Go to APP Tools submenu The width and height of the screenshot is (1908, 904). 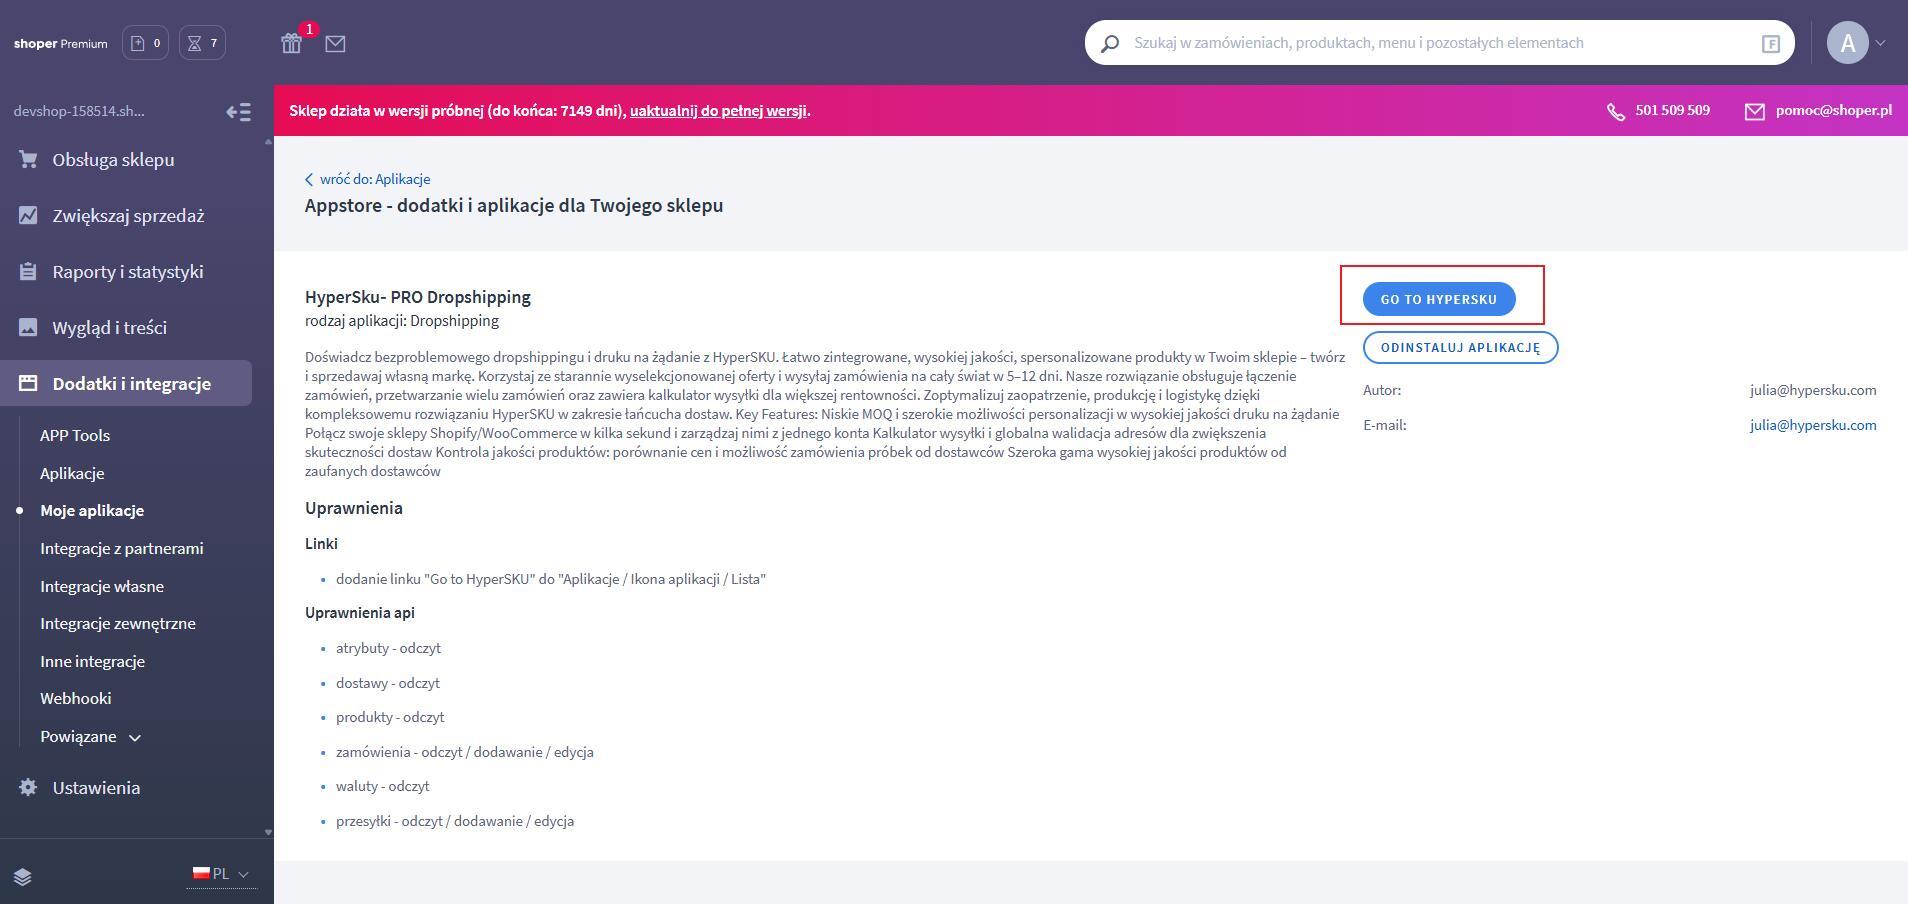75,435
